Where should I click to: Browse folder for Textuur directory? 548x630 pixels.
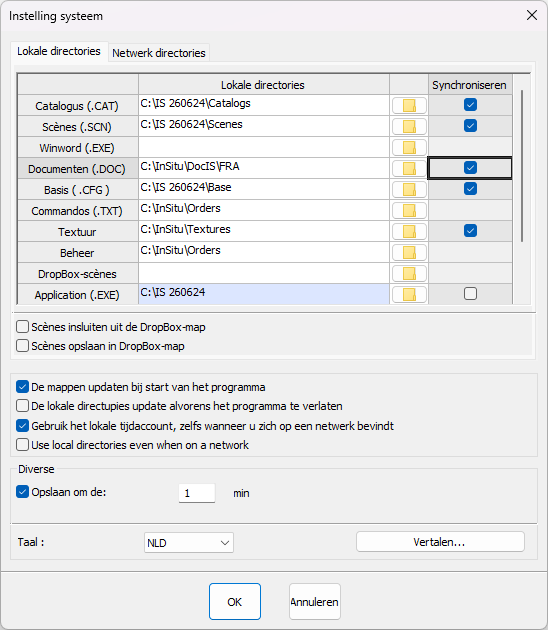pyautogui.click(x=409, y=231)
